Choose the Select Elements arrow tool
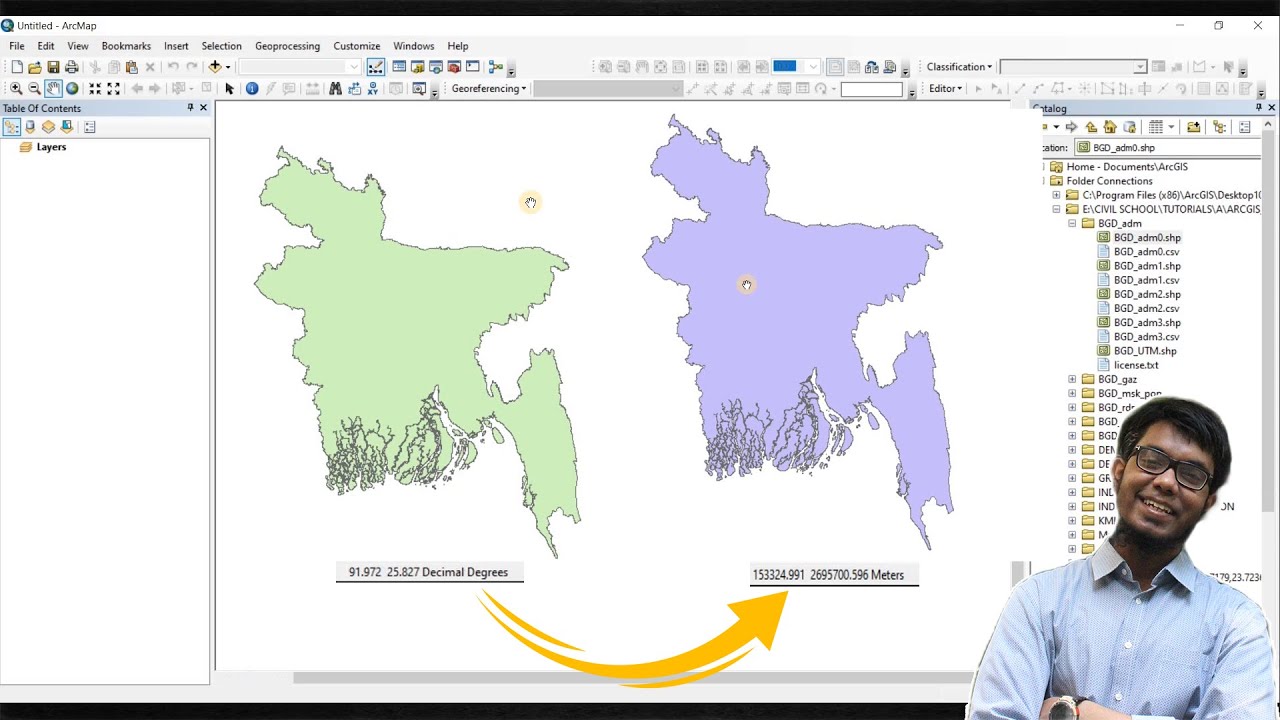This screenshot has width=1280, height=720. click(x=229, y=89)
